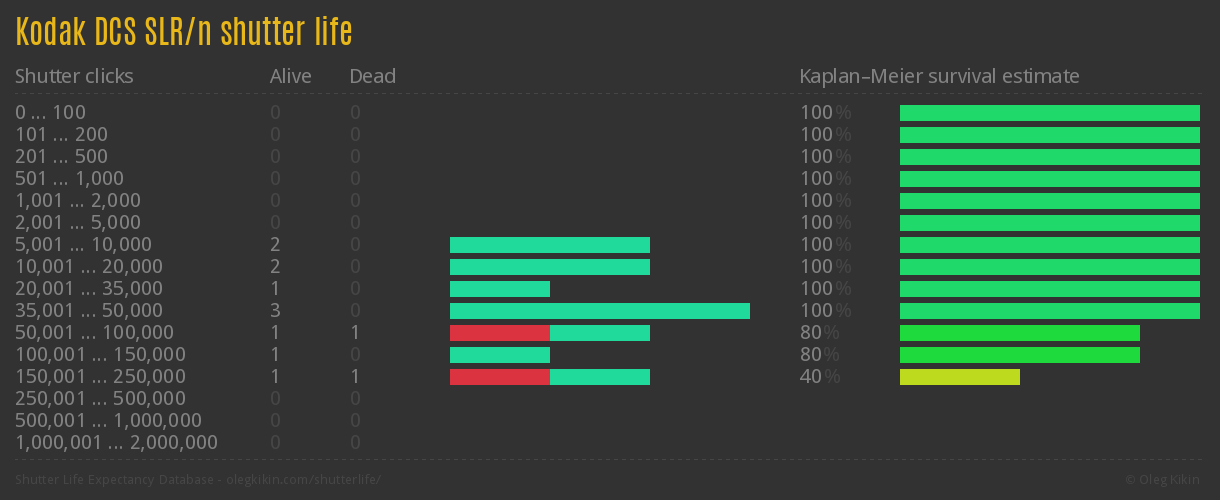The image size is (1220, 500).
Task: Click the 80% survival bar for 100,001…150,000
Action: 1019,355
